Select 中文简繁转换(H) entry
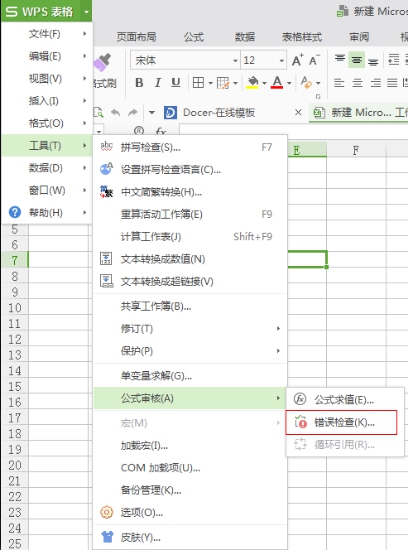 click(x=190, y=192)
